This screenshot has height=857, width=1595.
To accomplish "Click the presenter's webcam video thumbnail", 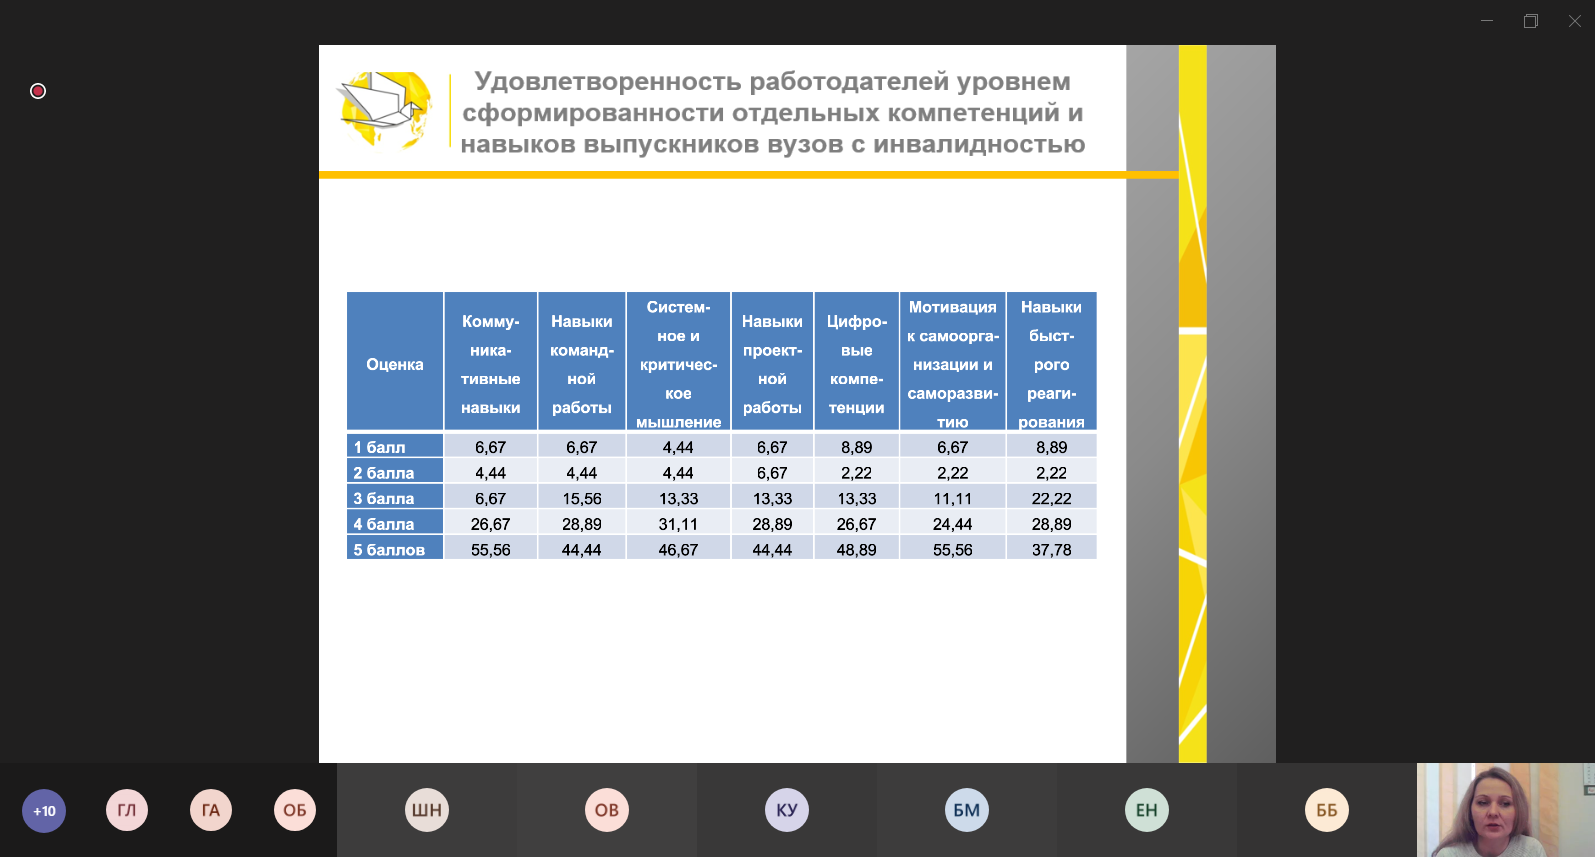I will 1506,810.
